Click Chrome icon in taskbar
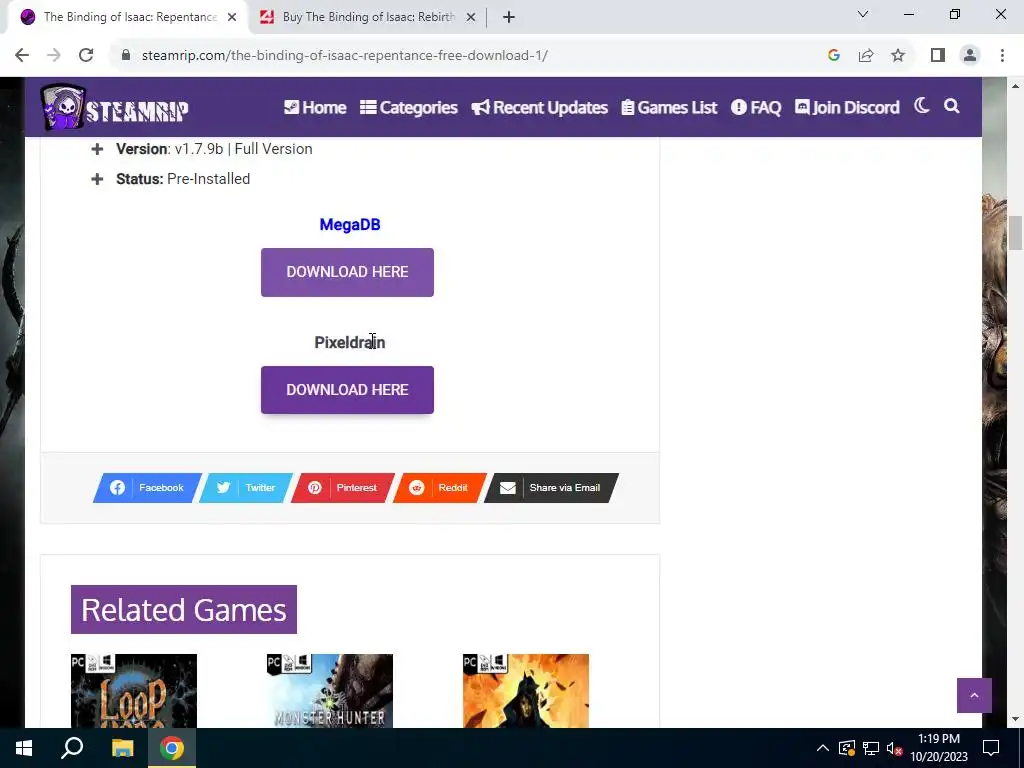The height and width of the screenshot is (768, 1024). 172,748
